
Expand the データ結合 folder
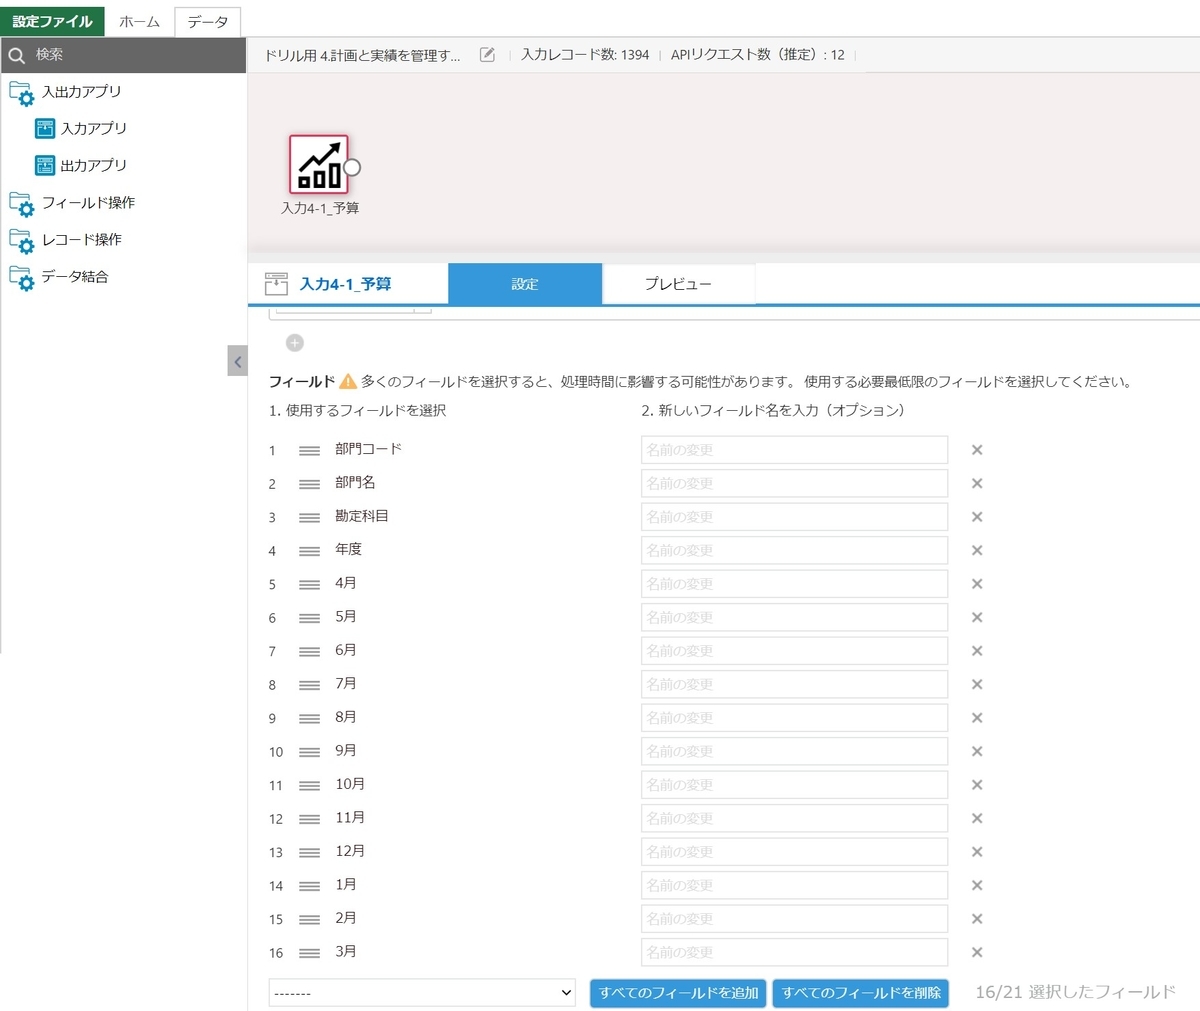pyautogui.click(x=21, y=278)
